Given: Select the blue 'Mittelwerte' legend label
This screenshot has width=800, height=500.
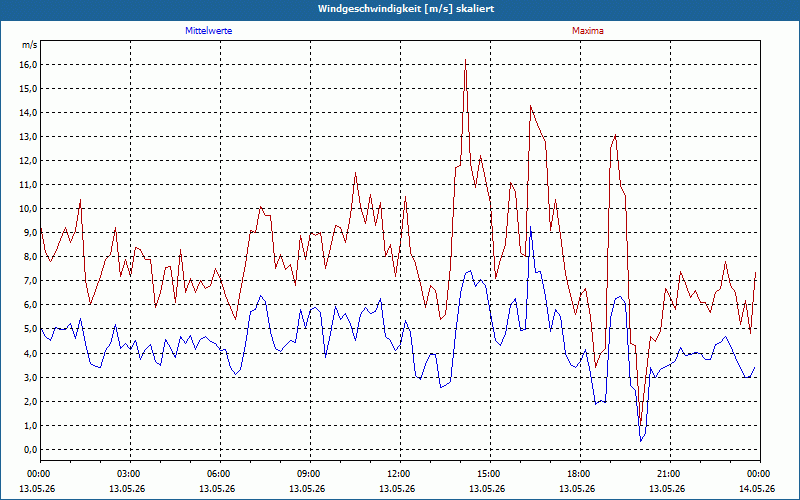Looking at the screenshot, I should [209, 31].
